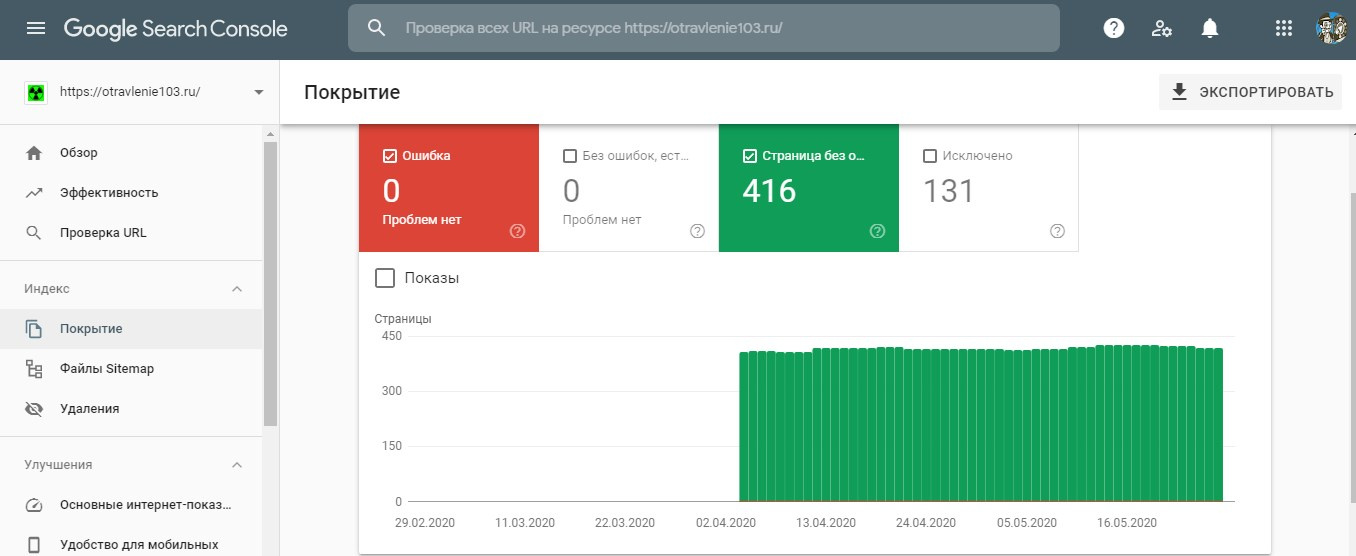Click the green bars chart area
The height and width of the screenshot is (556, 1356).
(x=981, y=424)
